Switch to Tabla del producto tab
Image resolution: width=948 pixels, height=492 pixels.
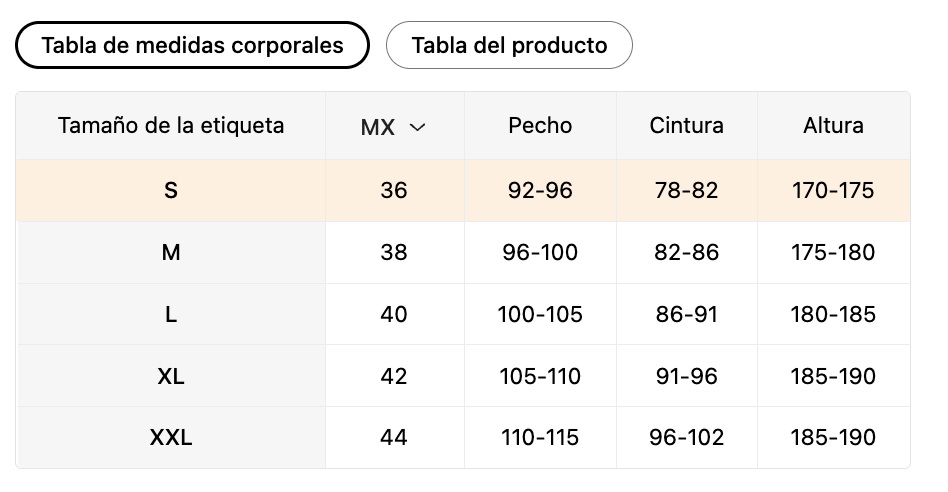click(x=509, y=45)
